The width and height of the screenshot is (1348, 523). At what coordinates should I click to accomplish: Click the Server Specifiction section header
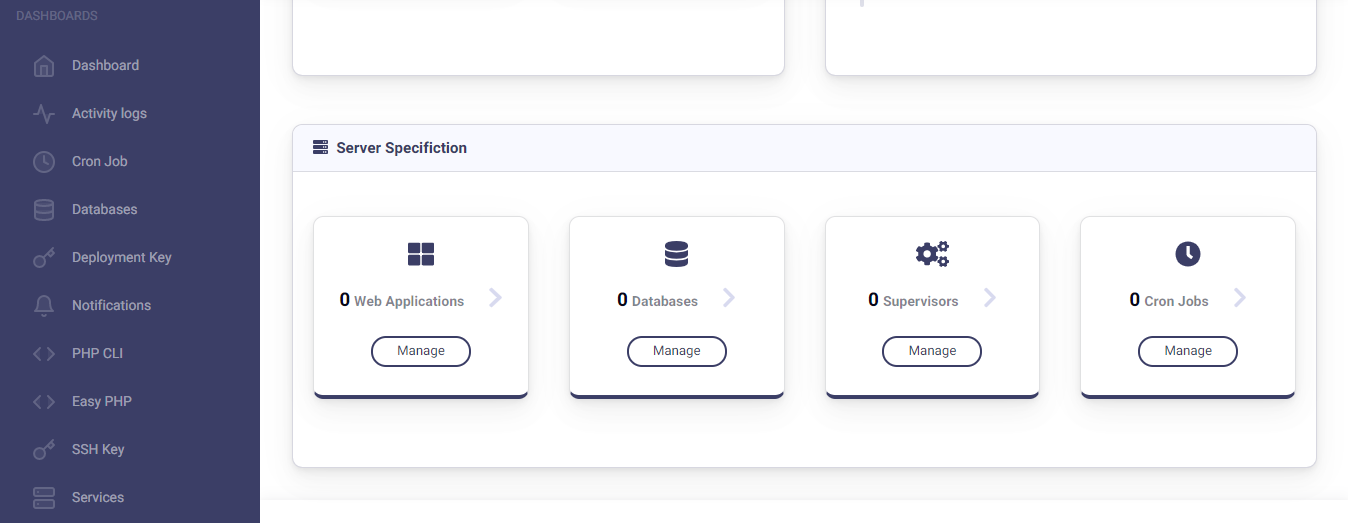tap(401, 148)
